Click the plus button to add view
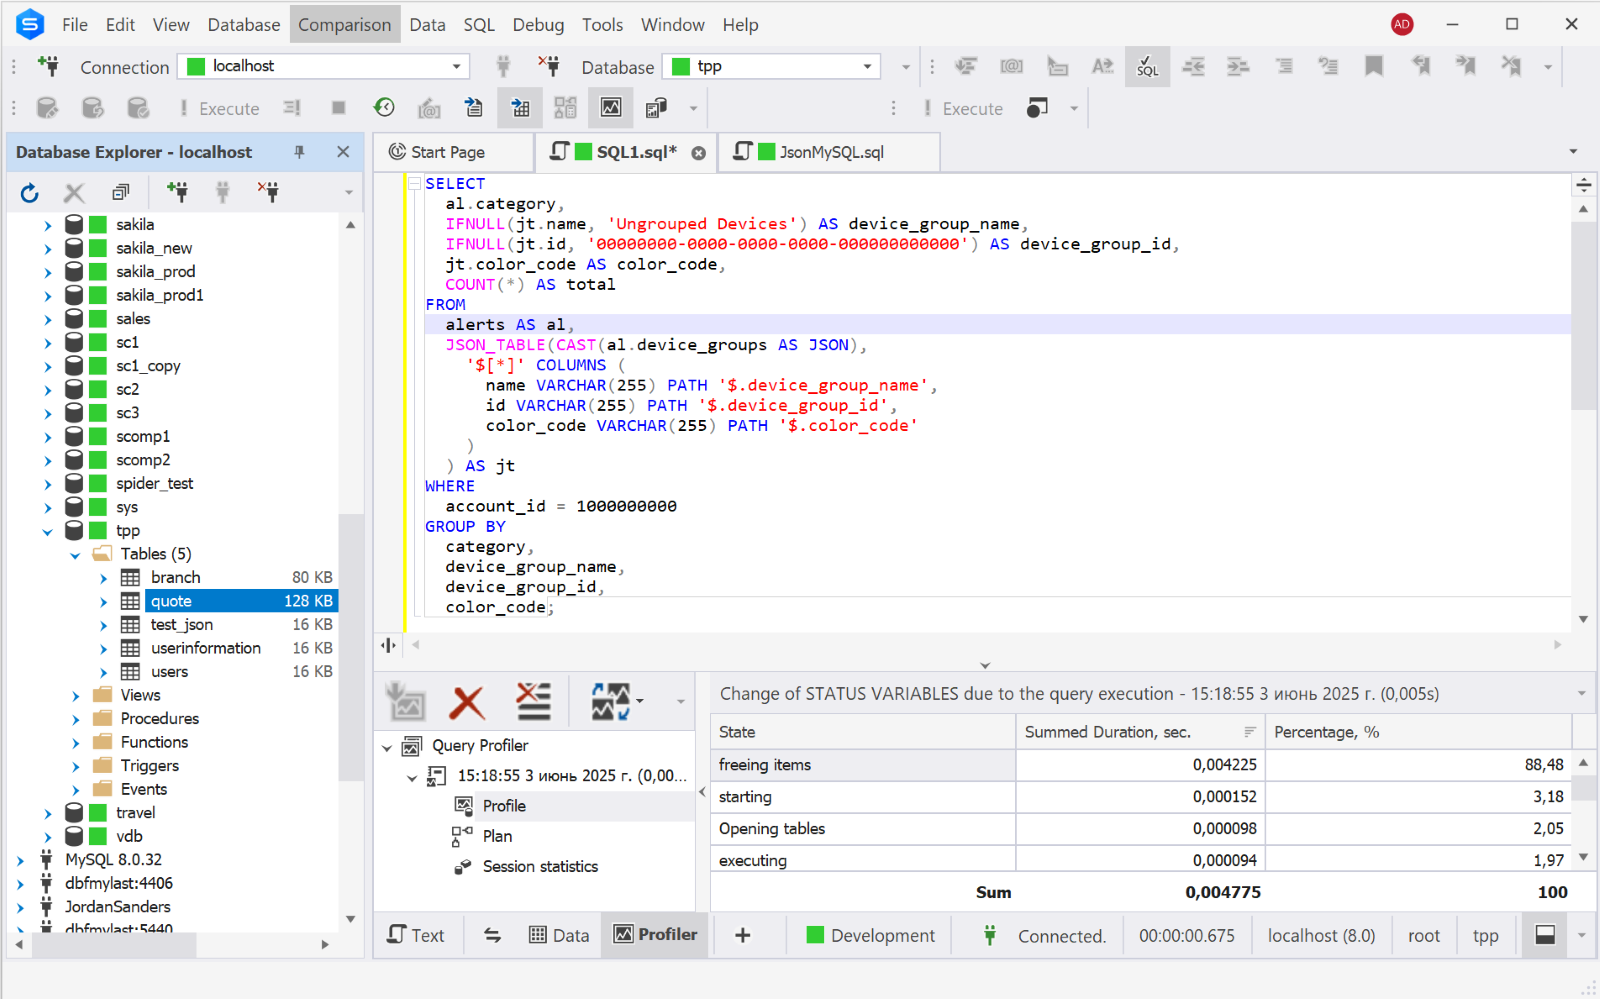The width and height of the screenshot is (1600, 999). [743, 935]
